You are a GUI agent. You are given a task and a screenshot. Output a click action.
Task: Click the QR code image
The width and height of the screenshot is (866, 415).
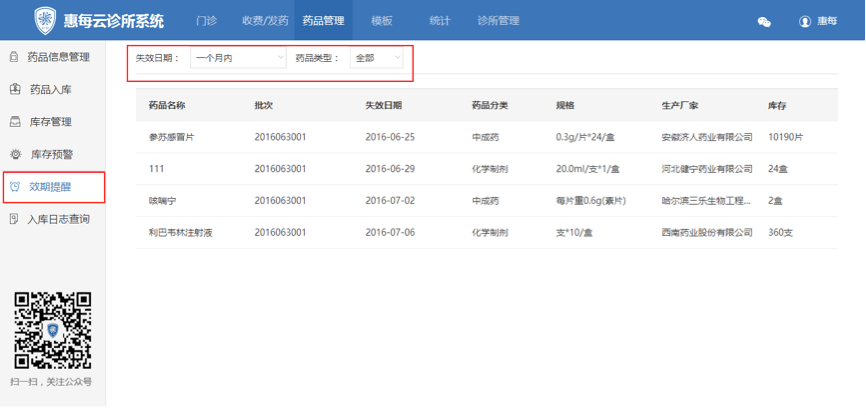coord(52,330)
